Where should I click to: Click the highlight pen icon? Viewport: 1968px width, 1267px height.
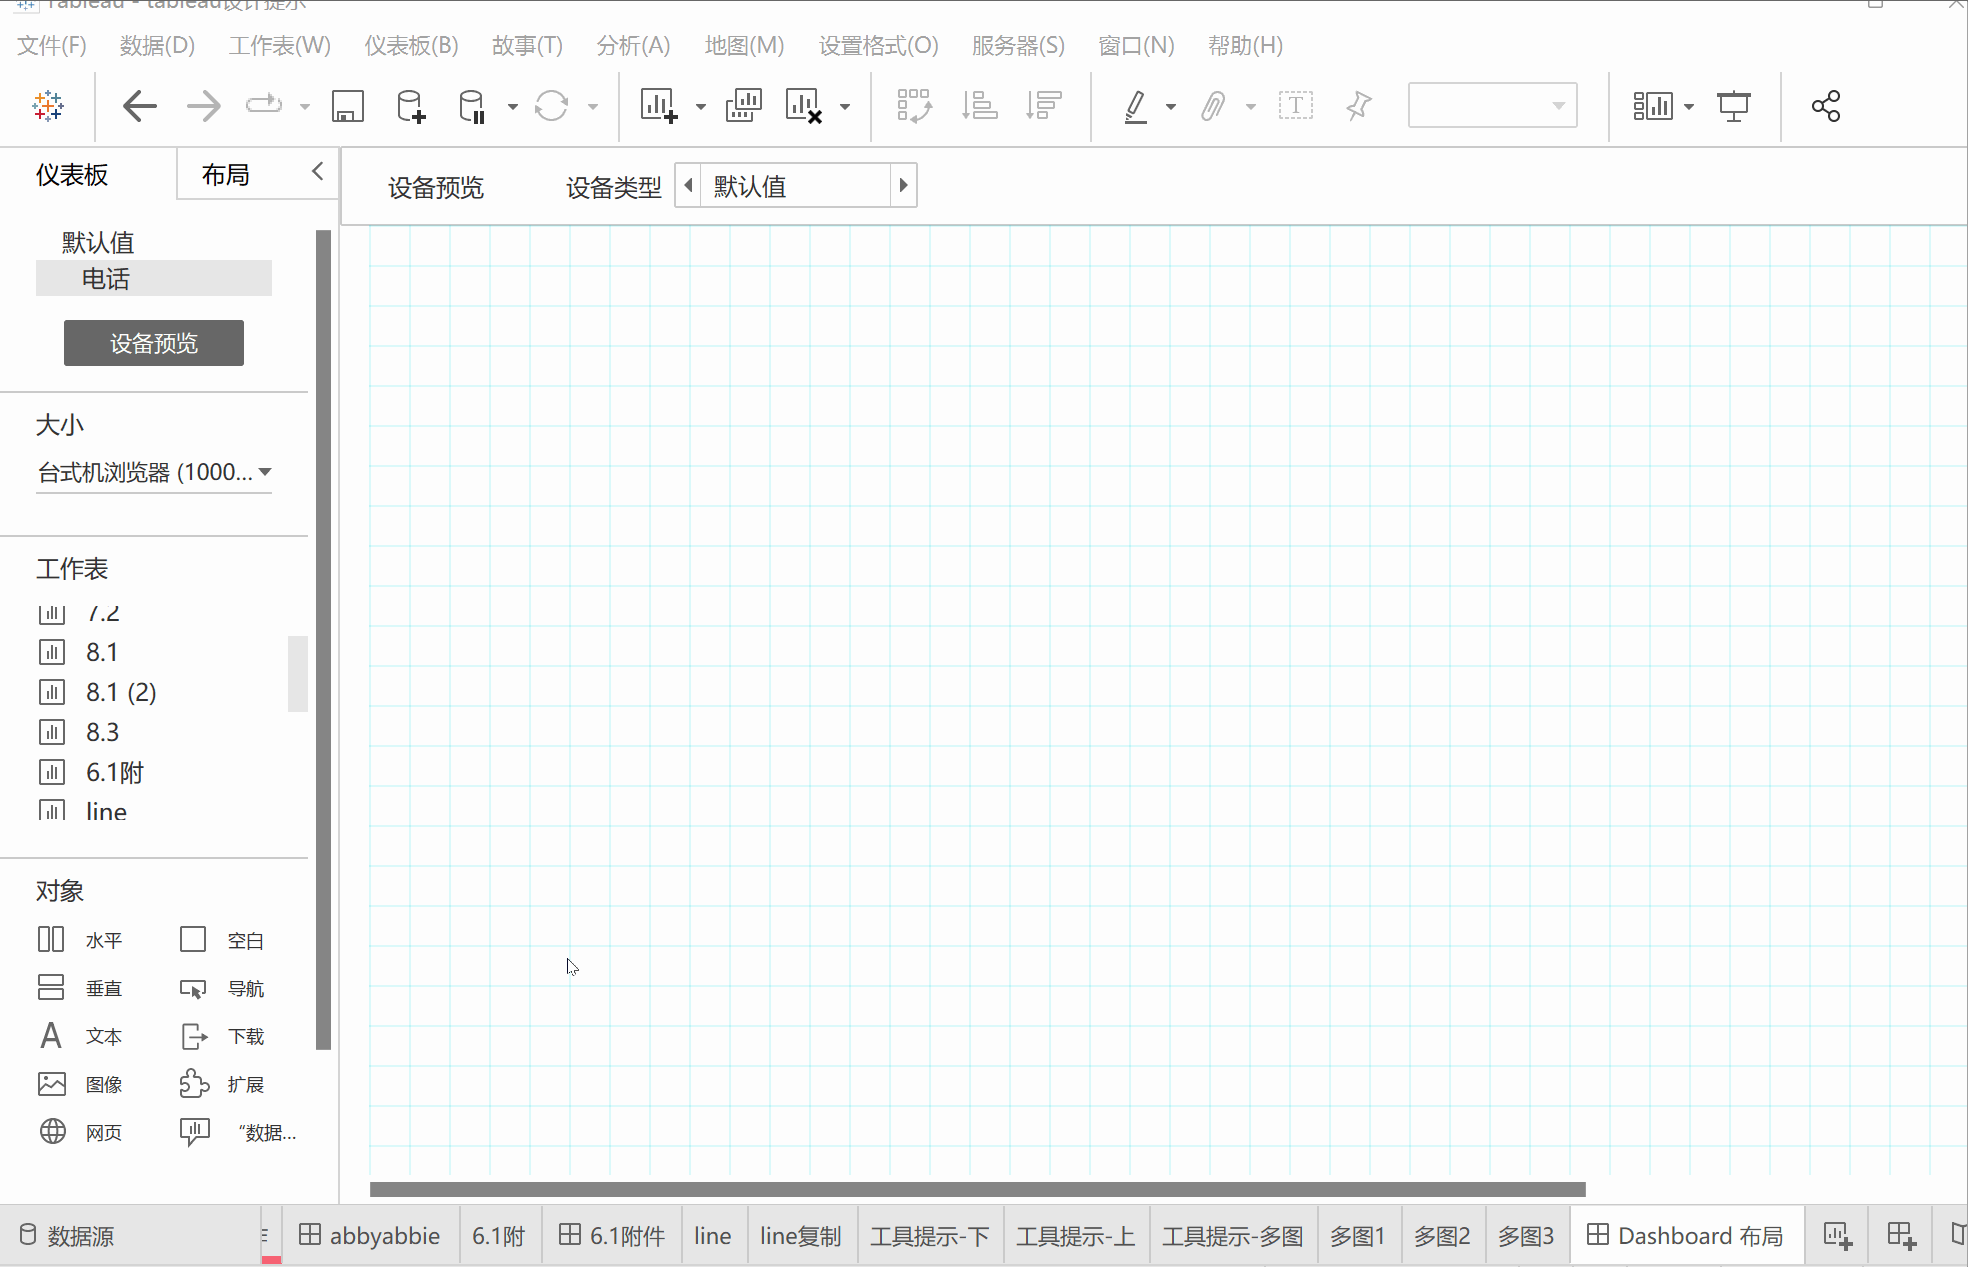click(1136, 106)
